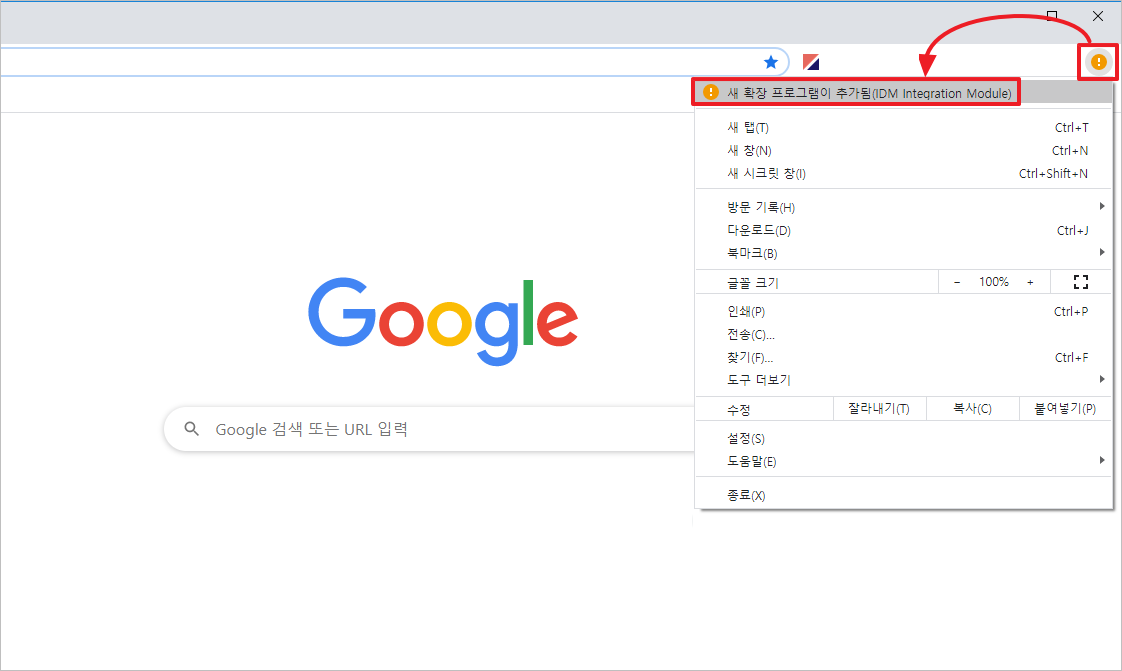Viewport: 1122px width, 671px height.
Task: Decrease zoom with the minus button
Action: pos(957,282)
